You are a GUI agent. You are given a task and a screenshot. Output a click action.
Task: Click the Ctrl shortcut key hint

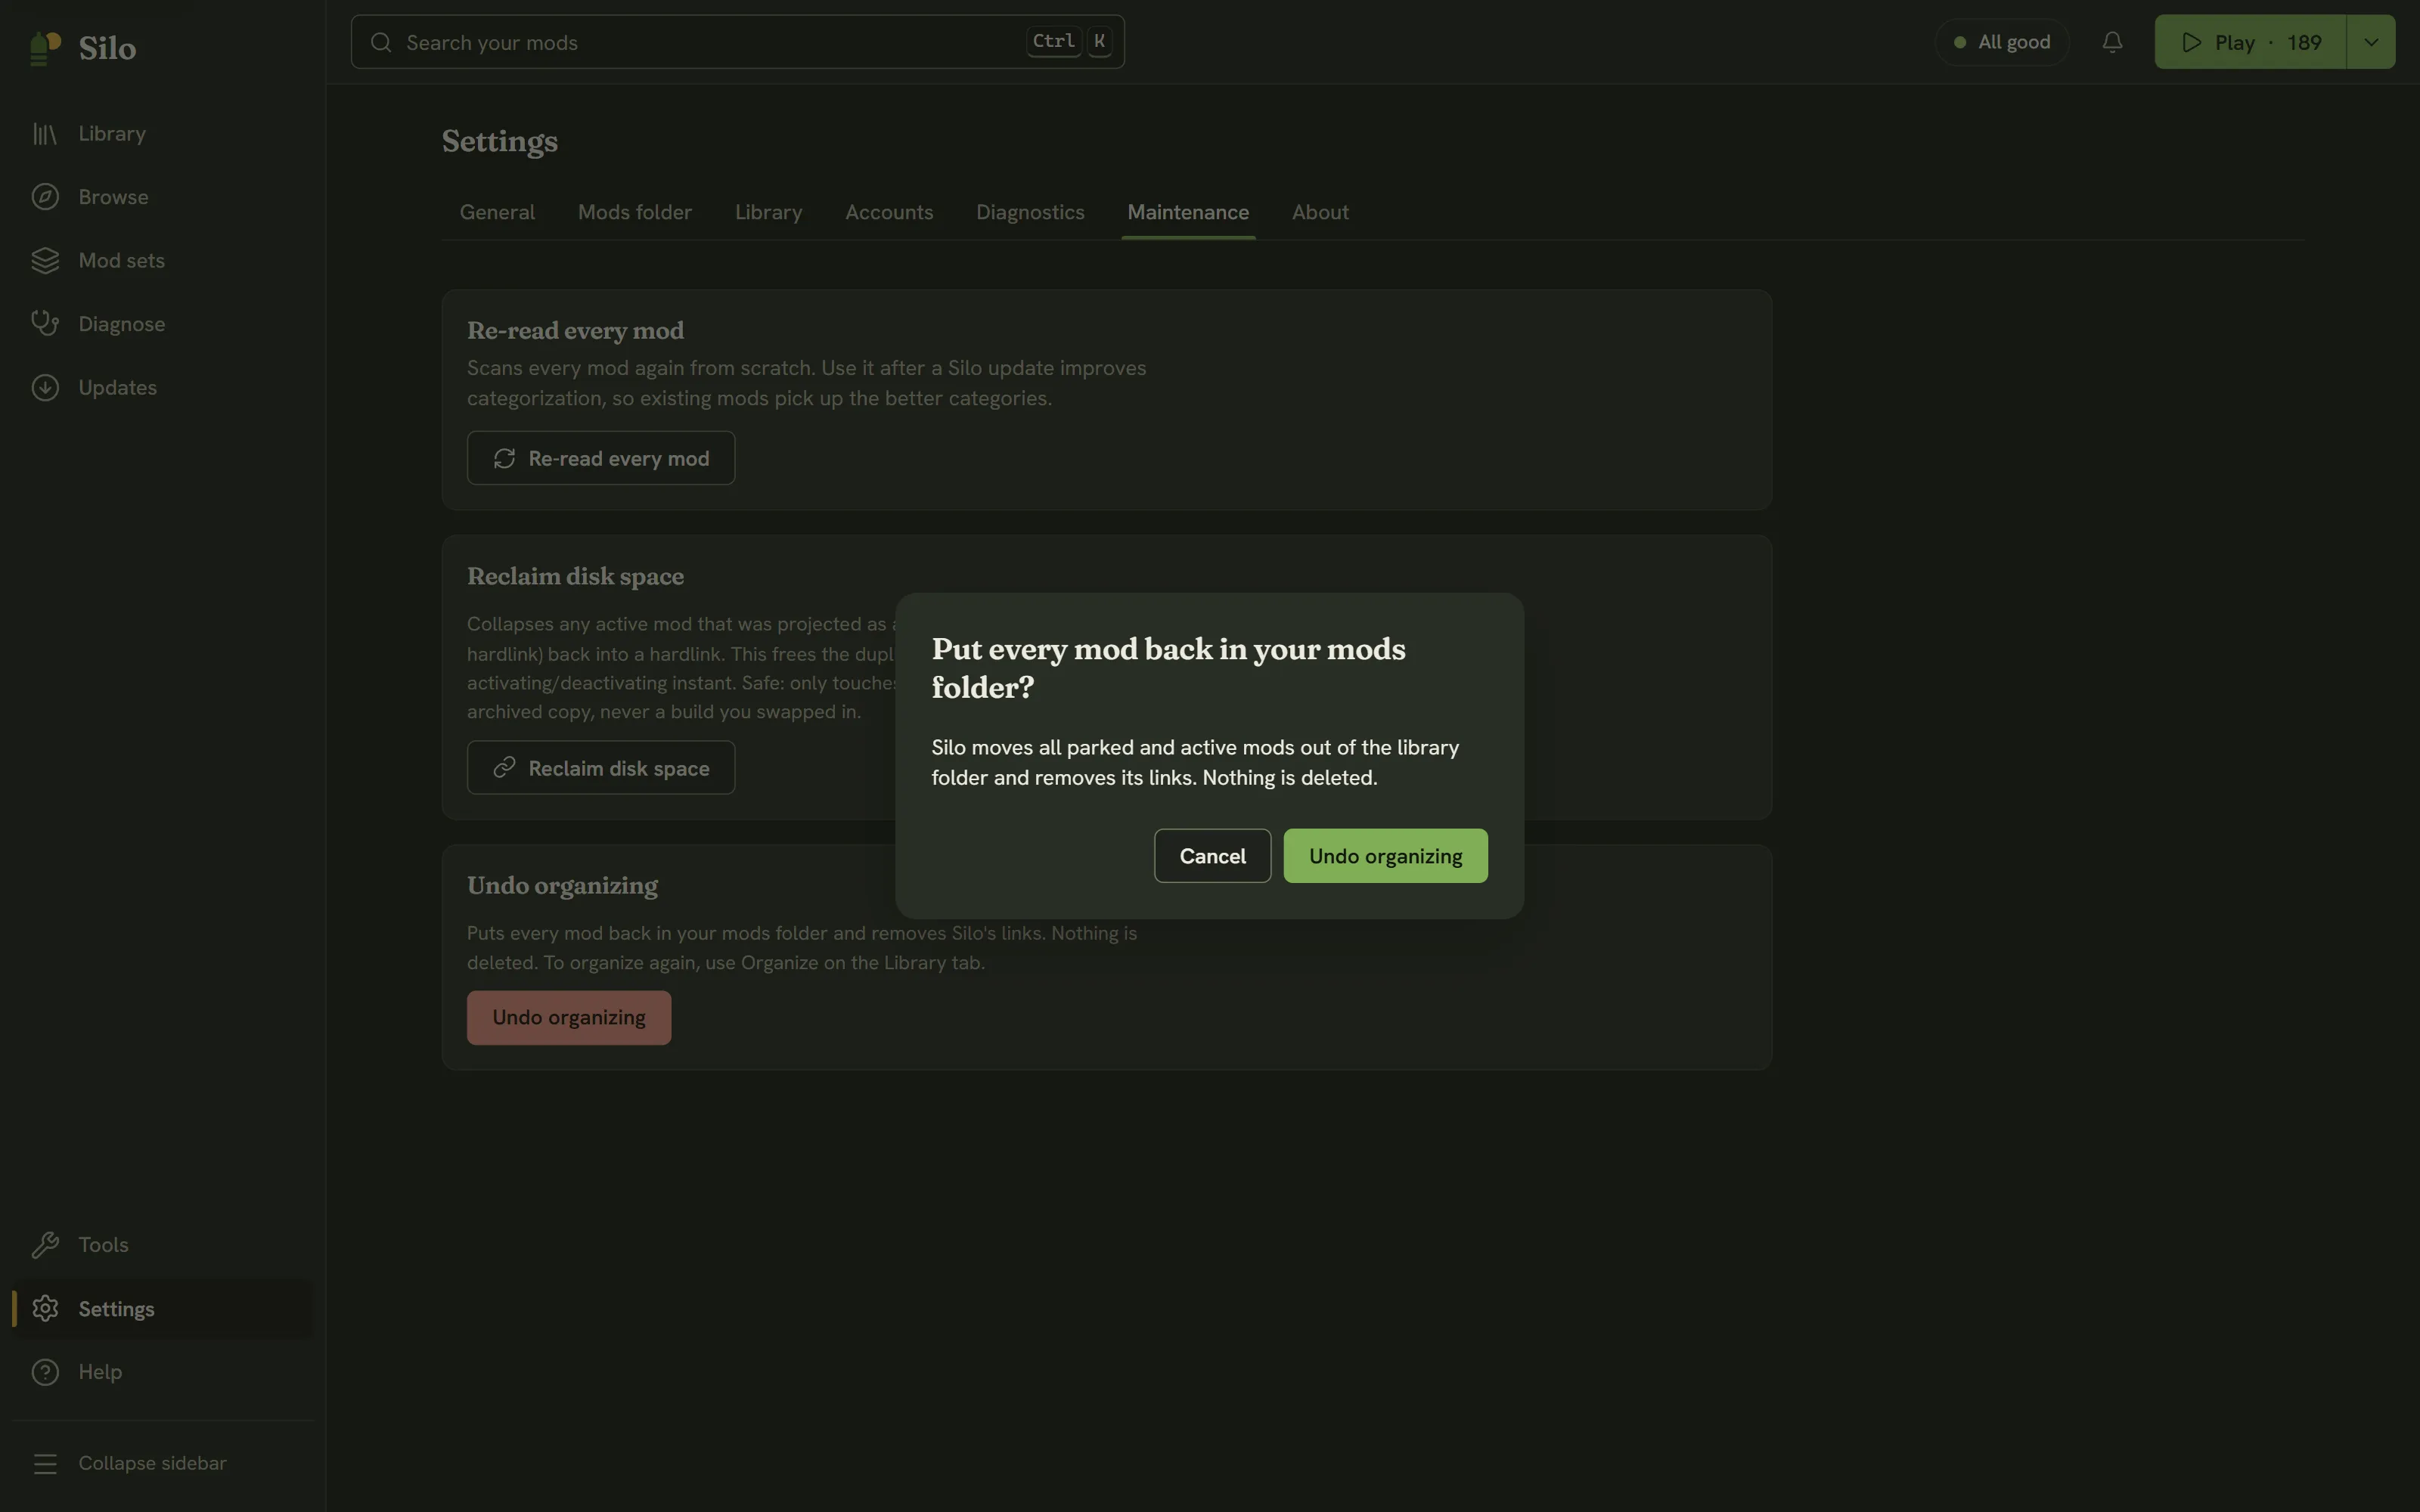coord(1054,41)
